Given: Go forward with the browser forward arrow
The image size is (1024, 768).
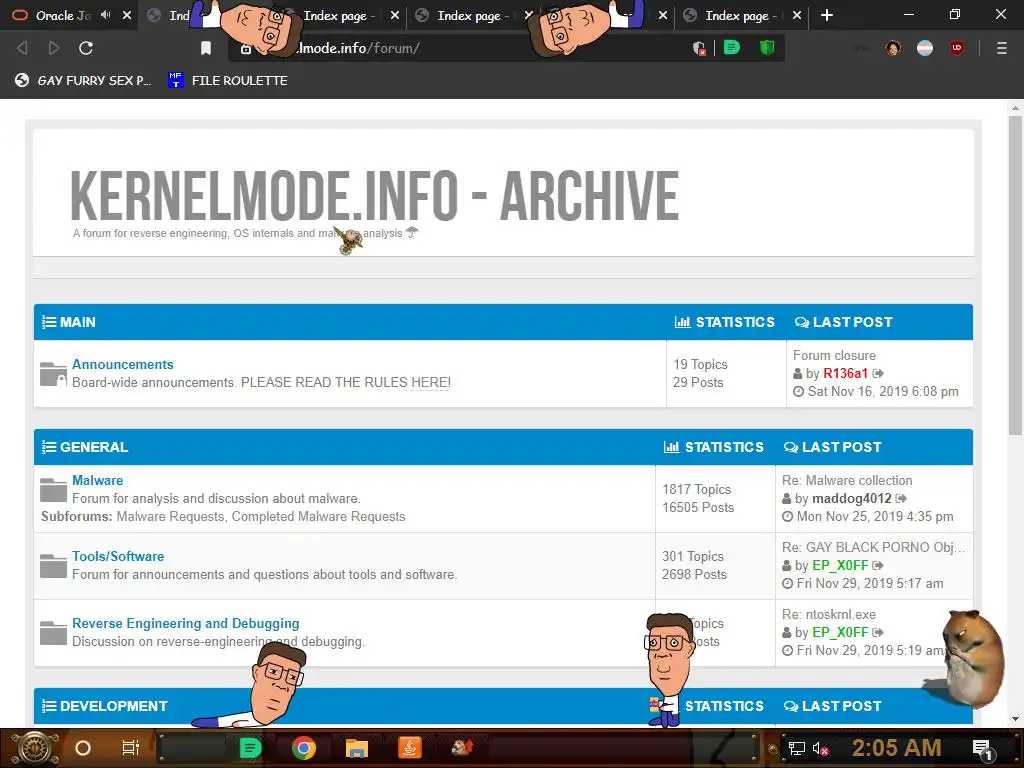Looking at the screenshot, I should [x=54, y=48].
